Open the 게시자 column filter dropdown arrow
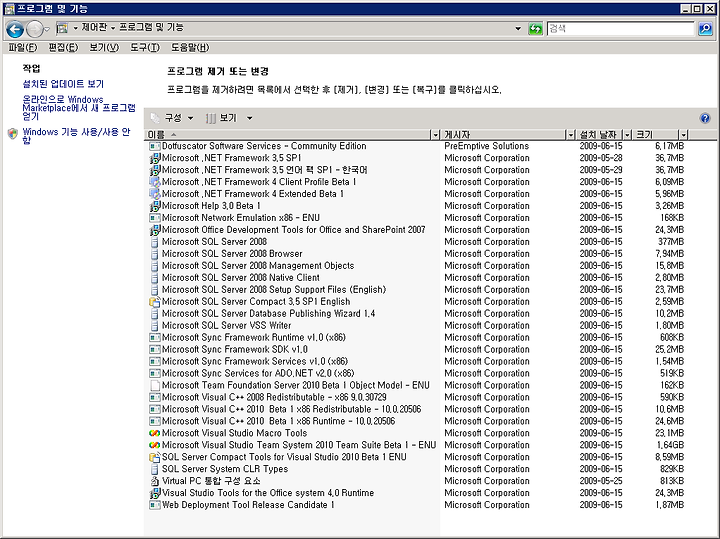 570,135
